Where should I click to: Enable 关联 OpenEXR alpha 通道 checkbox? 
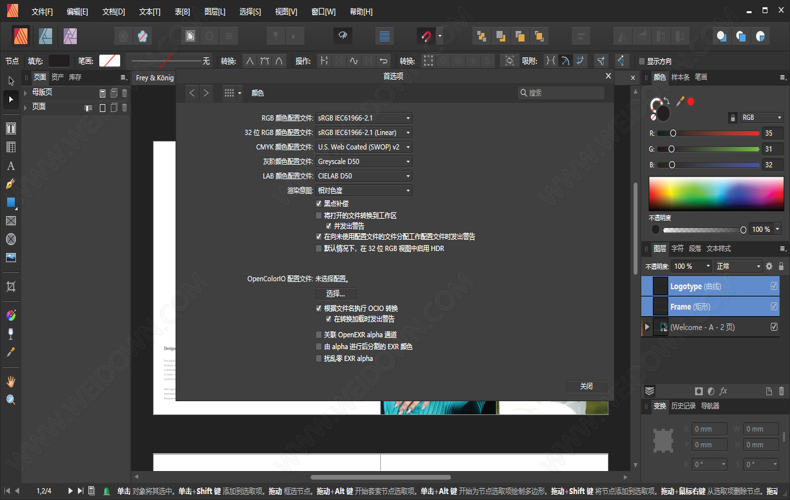coord(319,335)
